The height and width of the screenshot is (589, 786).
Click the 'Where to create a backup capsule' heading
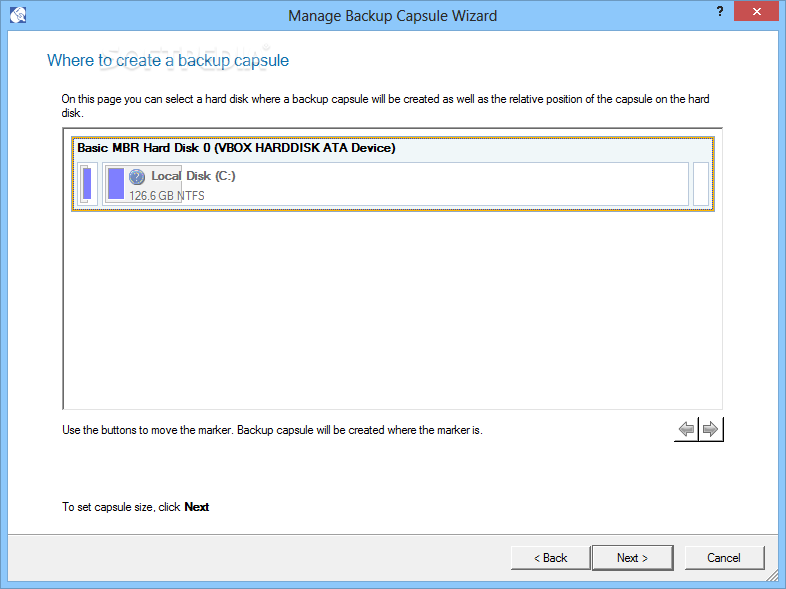pos(168,60)
